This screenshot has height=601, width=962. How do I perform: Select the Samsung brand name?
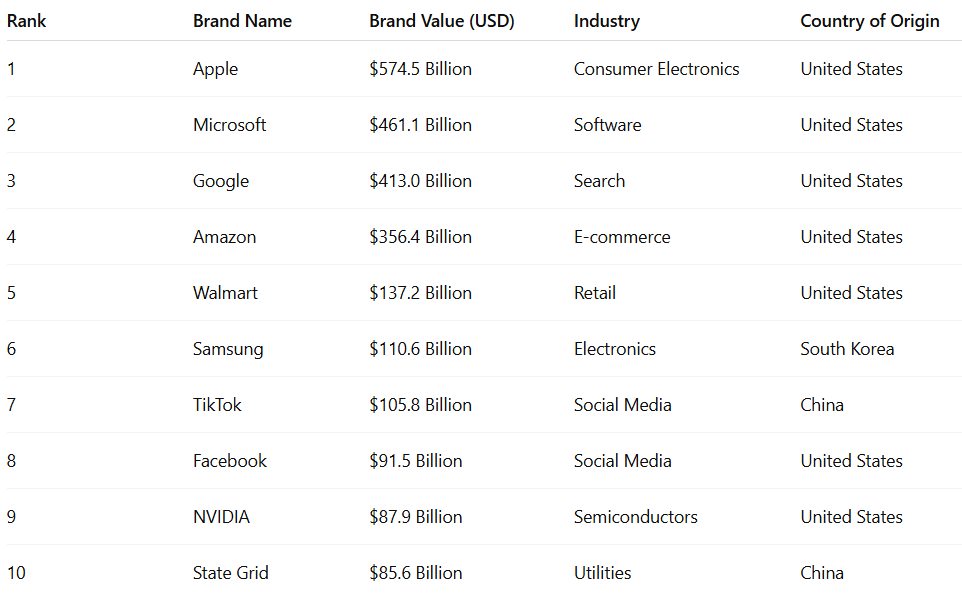click(x=228, y=349)
